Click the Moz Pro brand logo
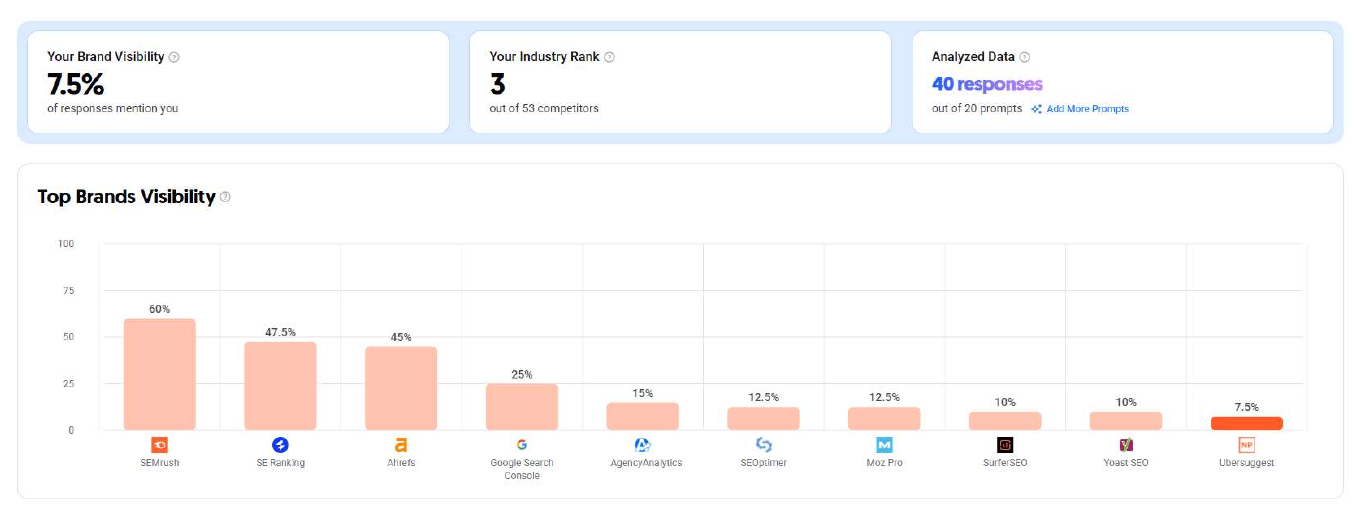Image resolution: width=1358 pixels, height=519 pixels. click(884, 445)
